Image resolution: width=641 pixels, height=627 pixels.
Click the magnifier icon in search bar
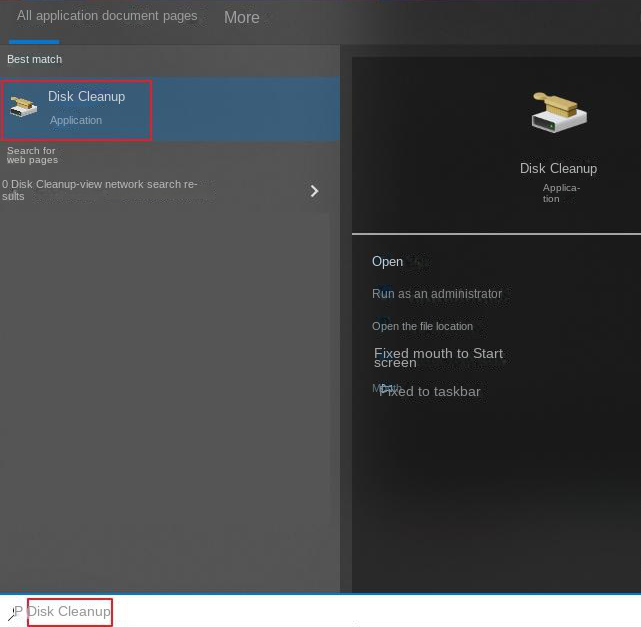[x=14, y=613]
